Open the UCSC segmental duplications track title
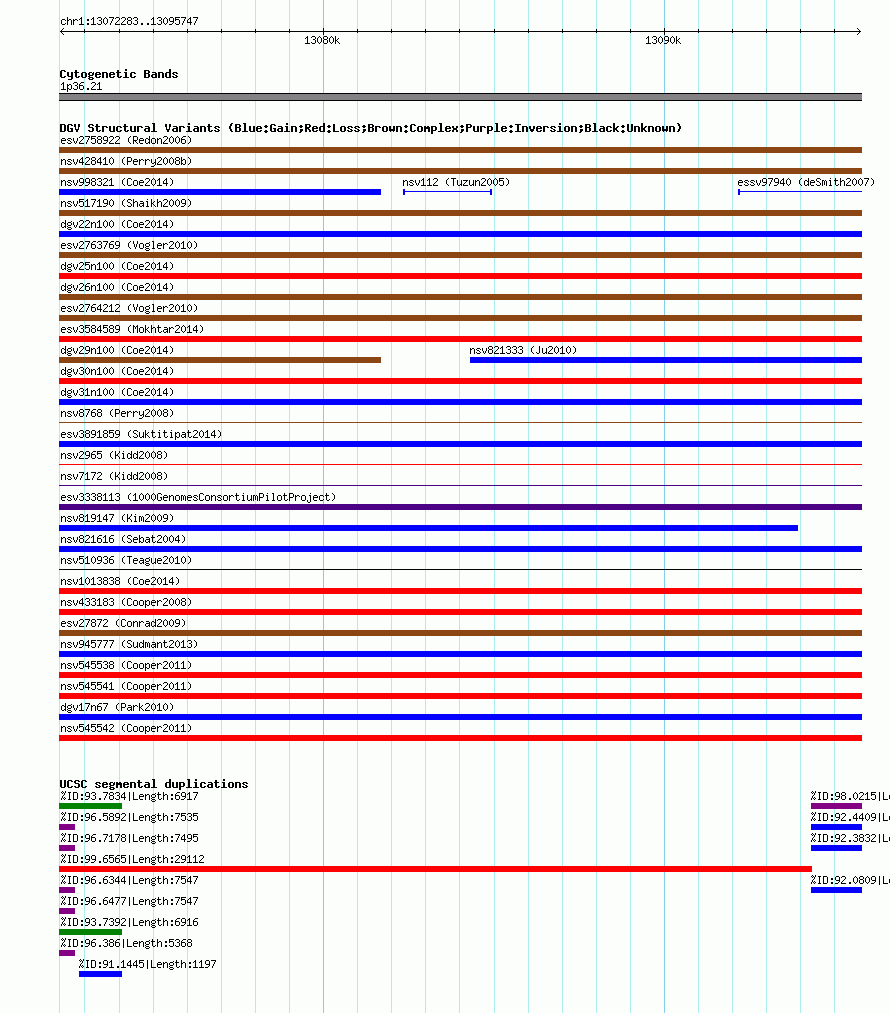 pos(154,784)
